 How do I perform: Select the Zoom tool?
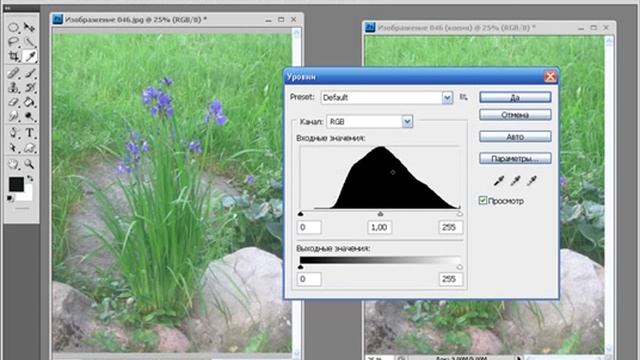click(29, 164)
